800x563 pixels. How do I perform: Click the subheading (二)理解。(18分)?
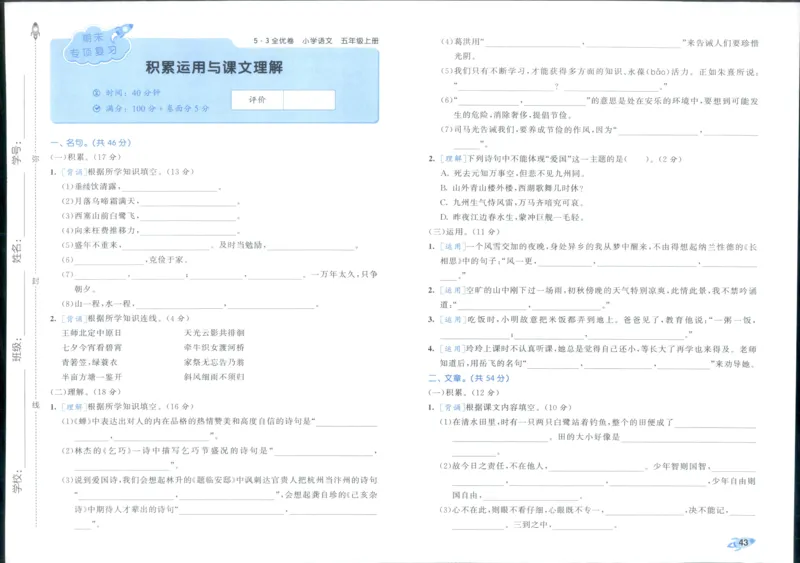[x=86, y=392]
